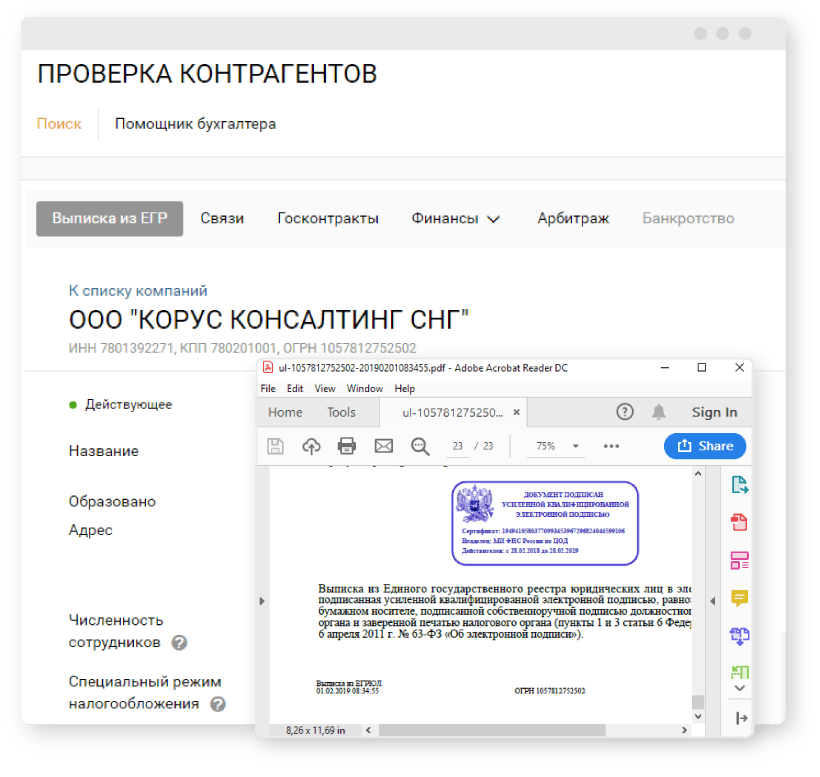Click the scroll down arrow in PDF view
This screenshot has height=777, width=820.
[x=698, y=716]
